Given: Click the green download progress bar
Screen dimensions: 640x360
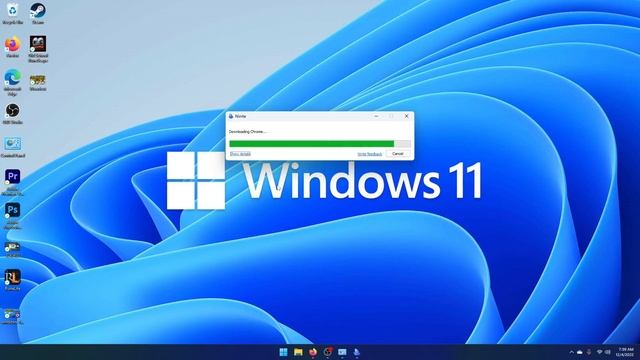Looking at the screenshot, I should click(320, 144).
